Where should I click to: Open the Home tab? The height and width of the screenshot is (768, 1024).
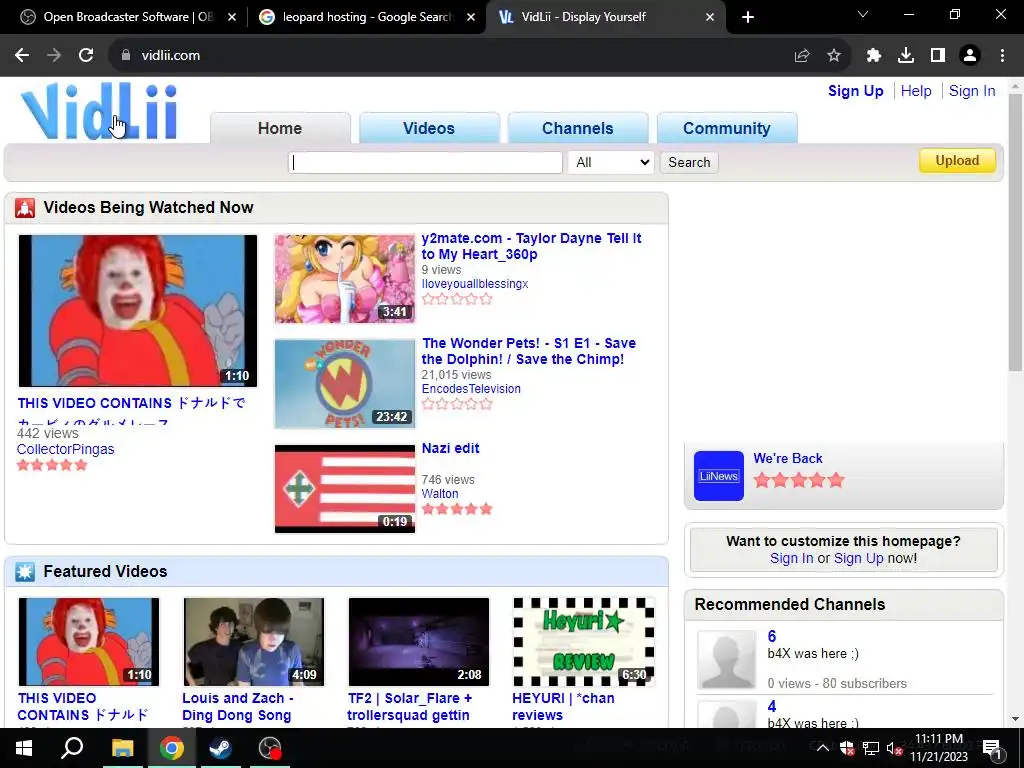280,128
